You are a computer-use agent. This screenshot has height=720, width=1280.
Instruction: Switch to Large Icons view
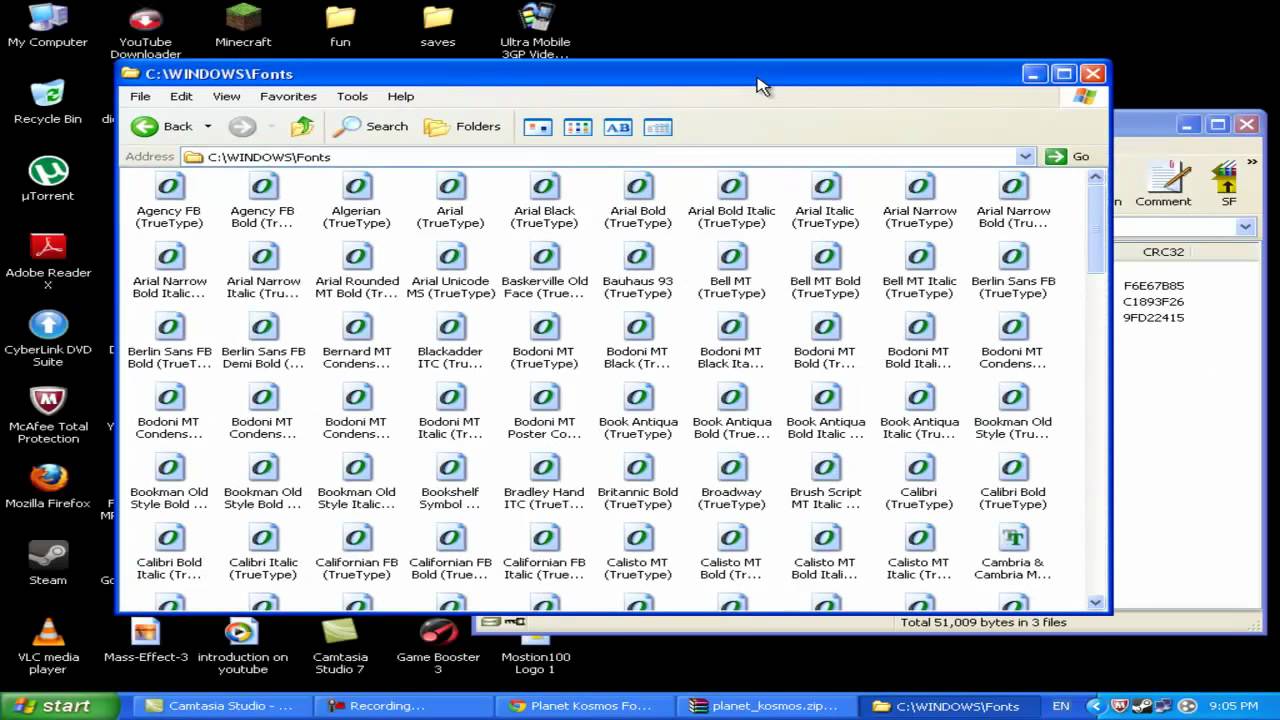click(538, 127)
